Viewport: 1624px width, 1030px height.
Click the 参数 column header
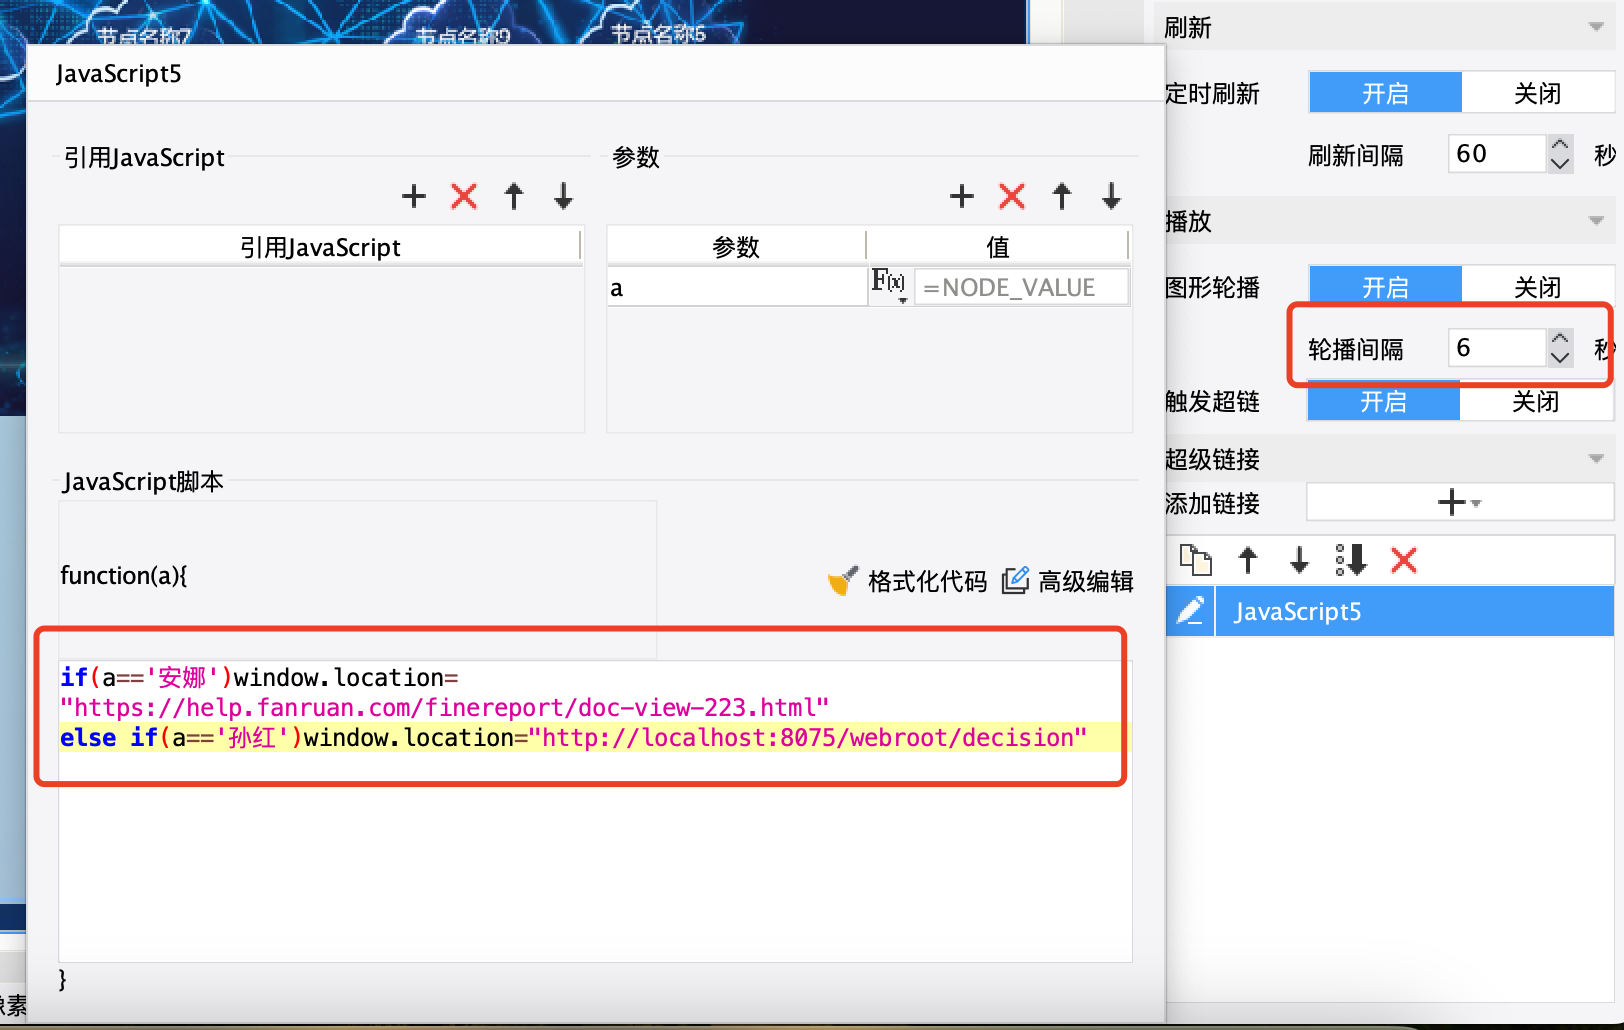[736, 247]
